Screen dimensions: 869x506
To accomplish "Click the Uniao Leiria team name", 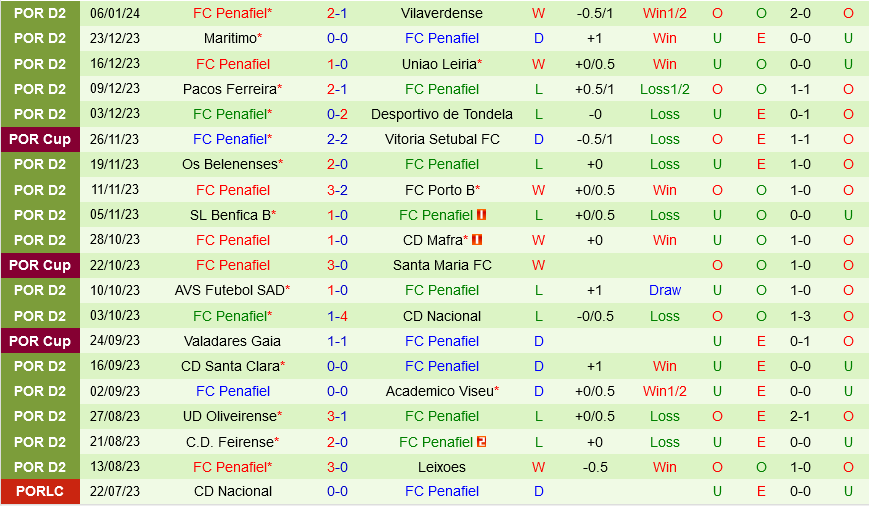I will (x=438, y=64).
